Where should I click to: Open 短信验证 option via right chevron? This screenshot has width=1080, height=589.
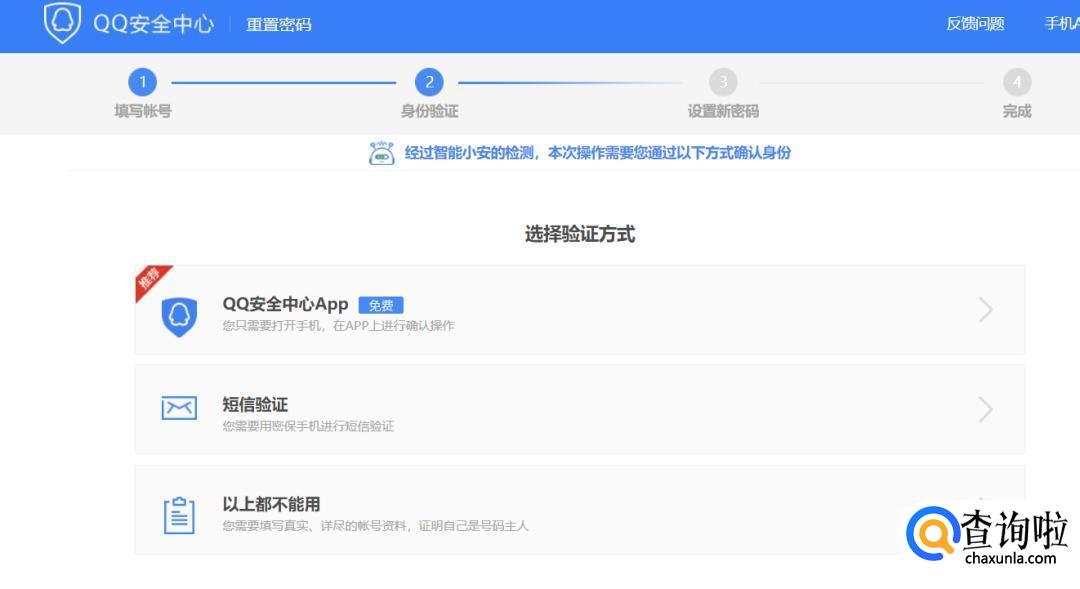986,409
